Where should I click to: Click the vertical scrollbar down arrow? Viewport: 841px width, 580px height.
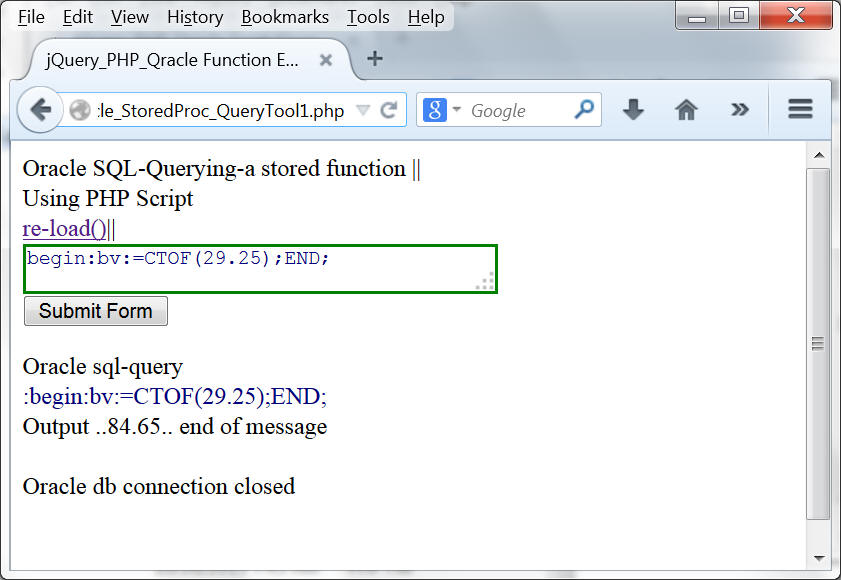point(818,559)
